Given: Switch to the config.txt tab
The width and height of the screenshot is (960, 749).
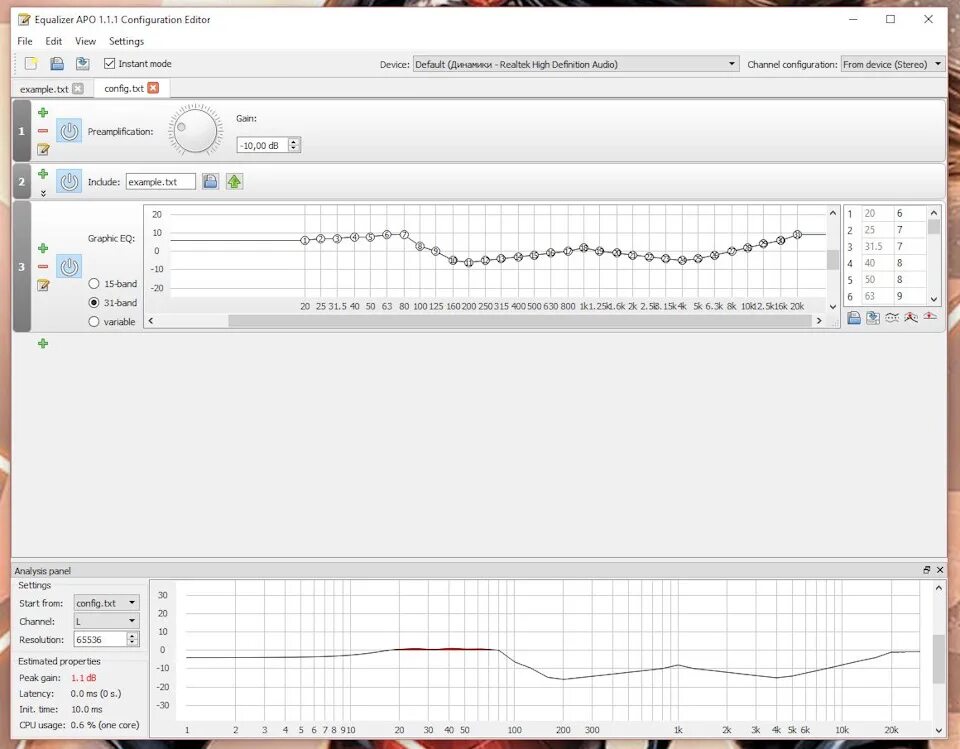Looking at the screenshot, I should pyautogui.click(x=124, y=88).
